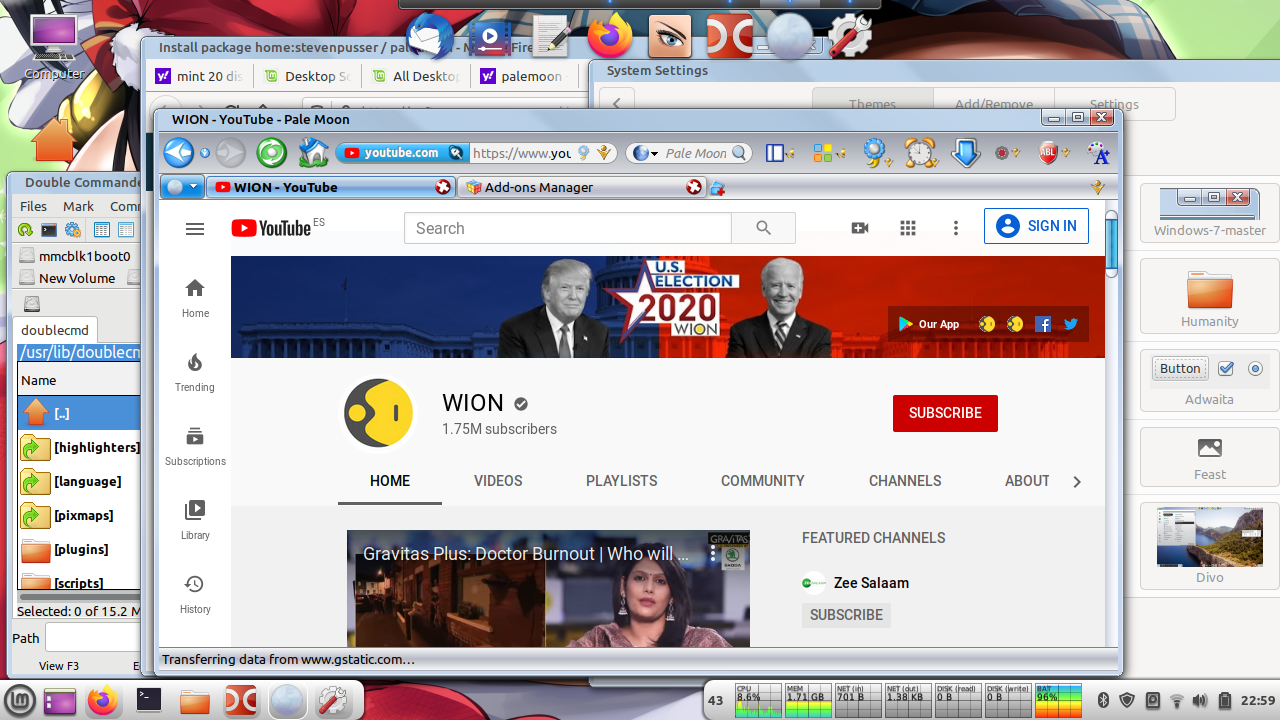
Task: Open Subscriptions in YouTube sidebar
Action: click(x=195, y=446)
